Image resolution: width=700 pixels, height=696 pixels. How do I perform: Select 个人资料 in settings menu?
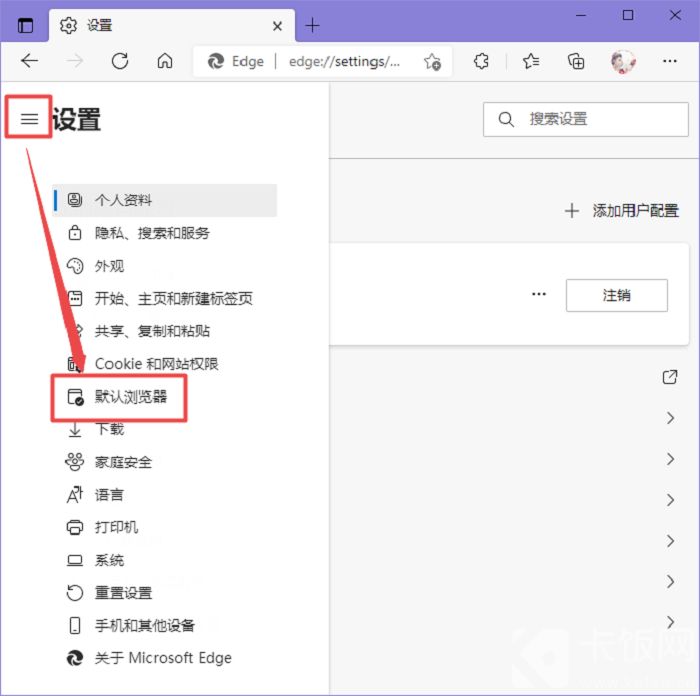pos(164,200)
